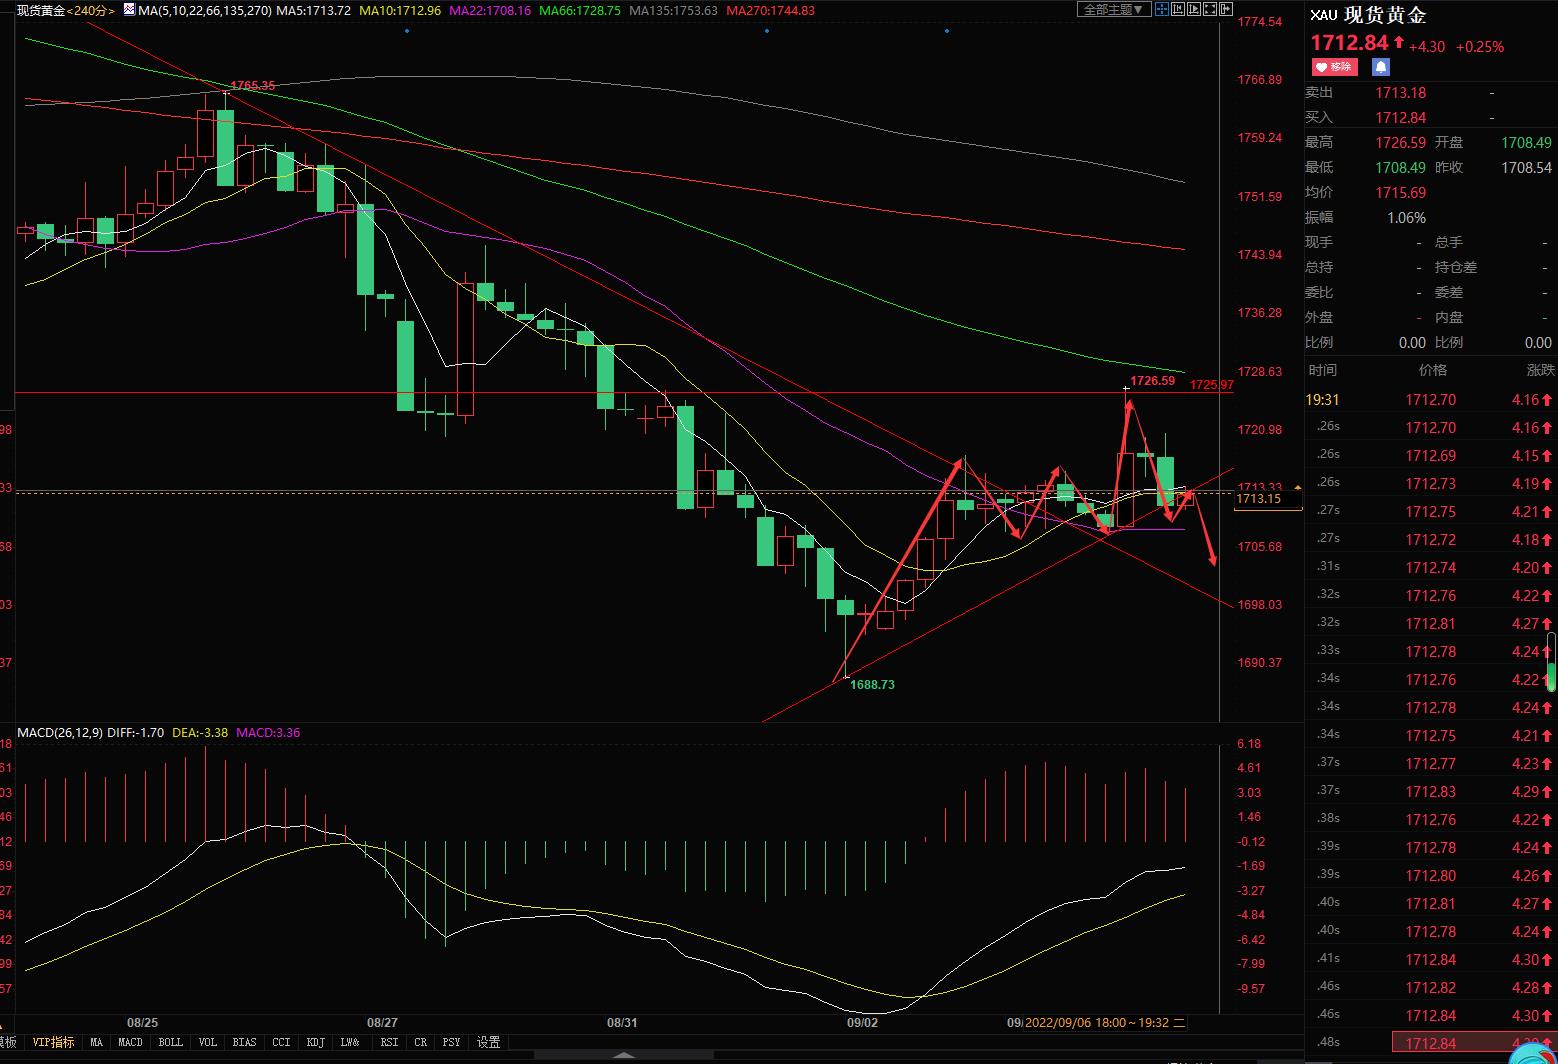The image size is (1558, 1064).
Task: Click the MA66:1728.75 legend value
Action: (579, 10)
